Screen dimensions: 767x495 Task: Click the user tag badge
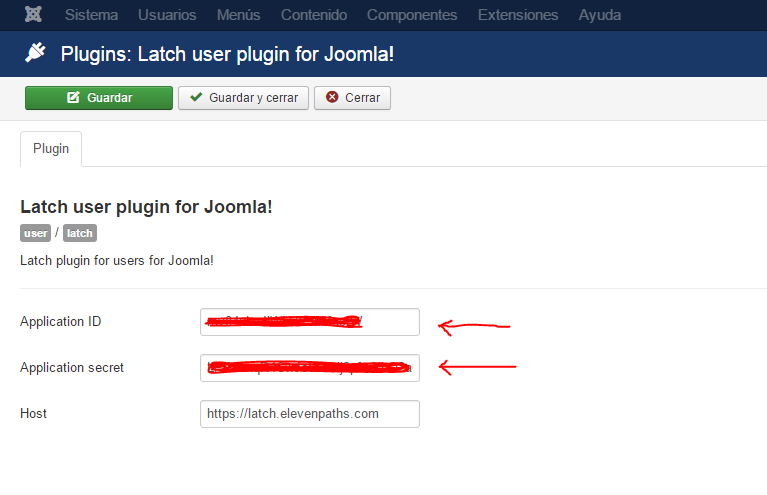(x=35, y=233)
